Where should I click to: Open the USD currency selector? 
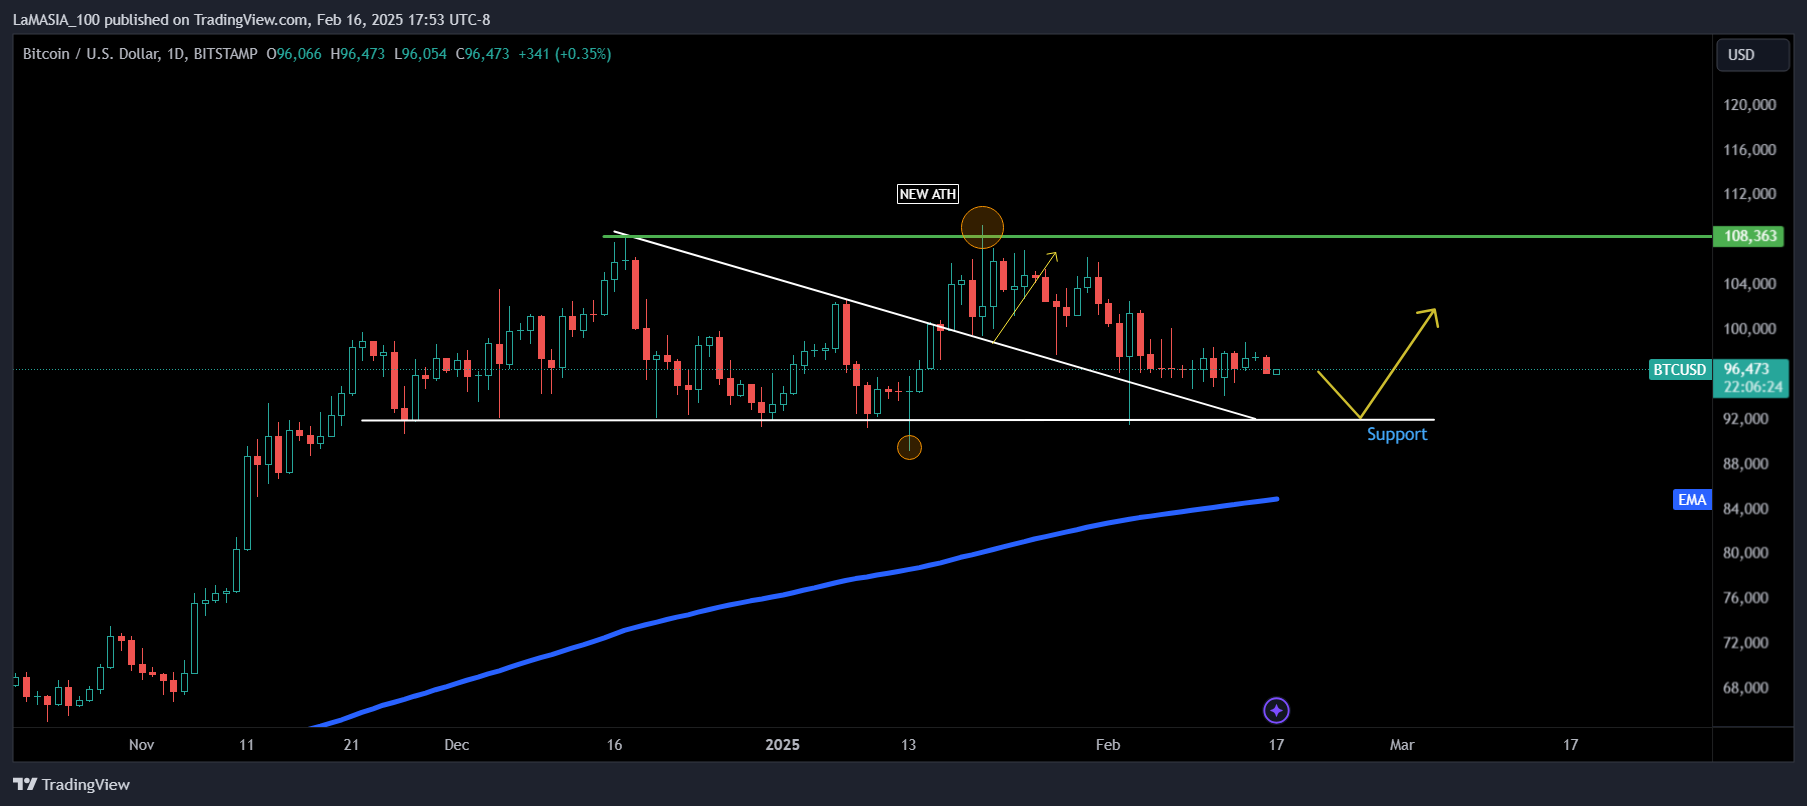tap(1753, 55)
